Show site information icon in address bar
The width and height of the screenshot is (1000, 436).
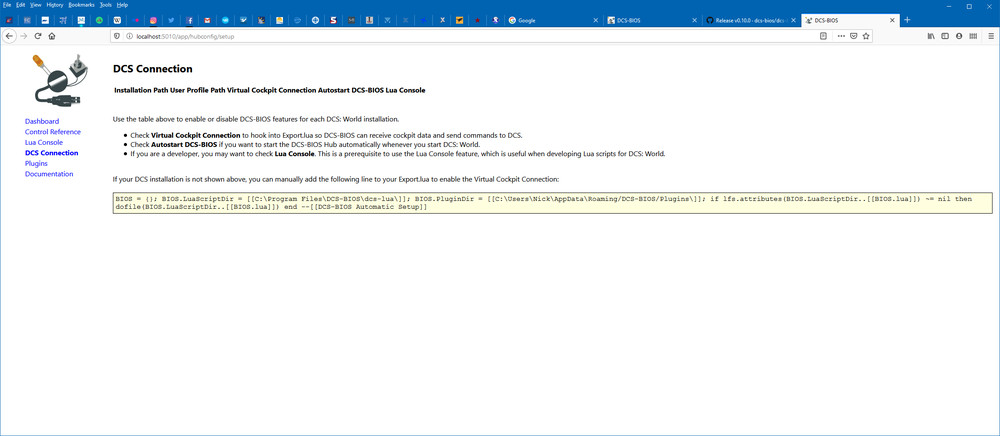128,36
